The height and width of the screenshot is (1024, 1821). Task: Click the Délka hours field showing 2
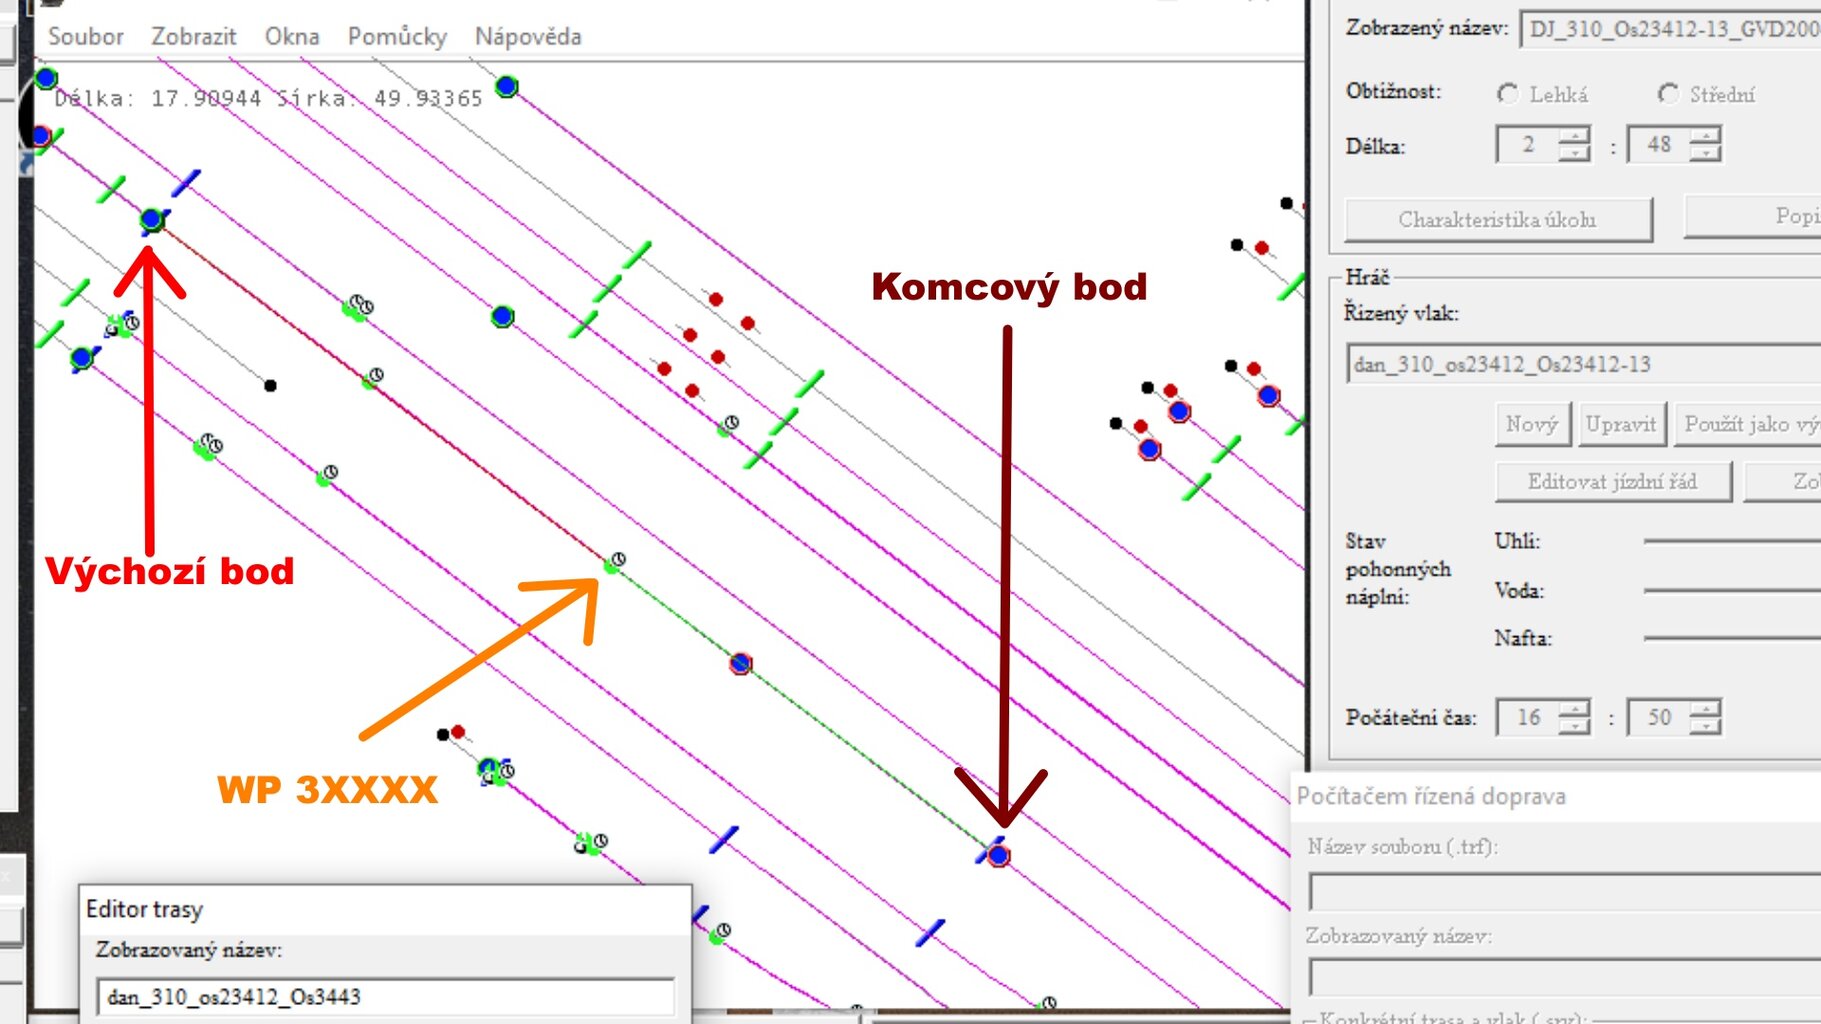(x=1528, y=144)
